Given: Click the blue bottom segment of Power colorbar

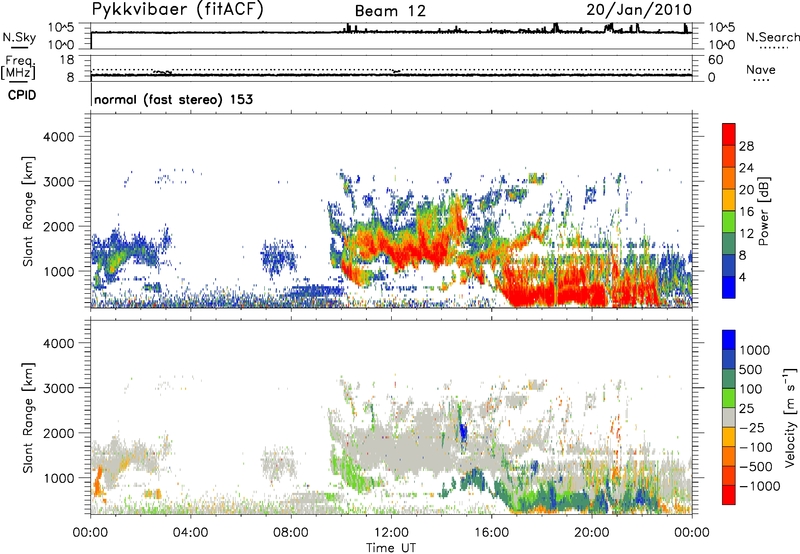Looking at the screenshot, I should 729,287.
